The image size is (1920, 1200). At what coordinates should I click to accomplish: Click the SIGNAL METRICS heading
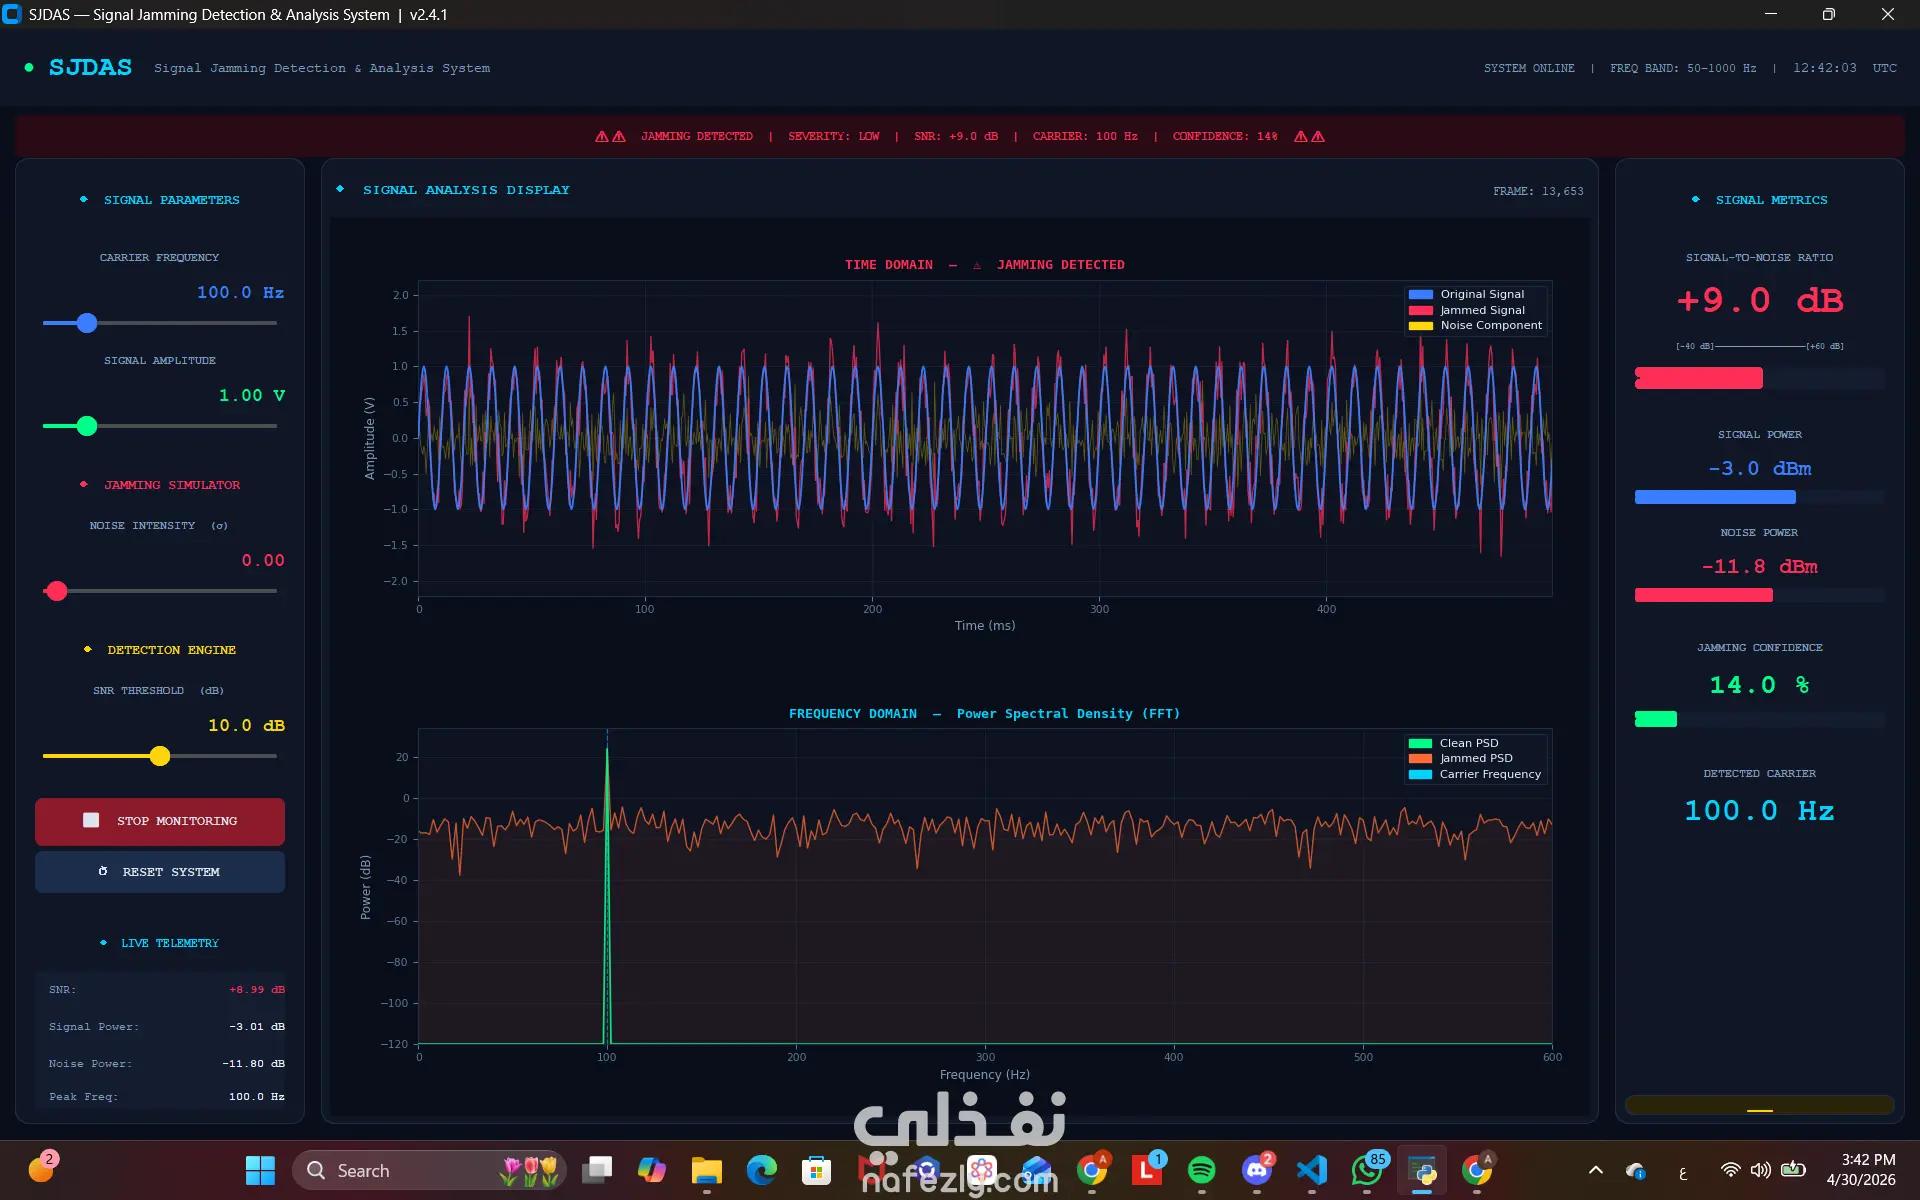tap(1771, 200)
